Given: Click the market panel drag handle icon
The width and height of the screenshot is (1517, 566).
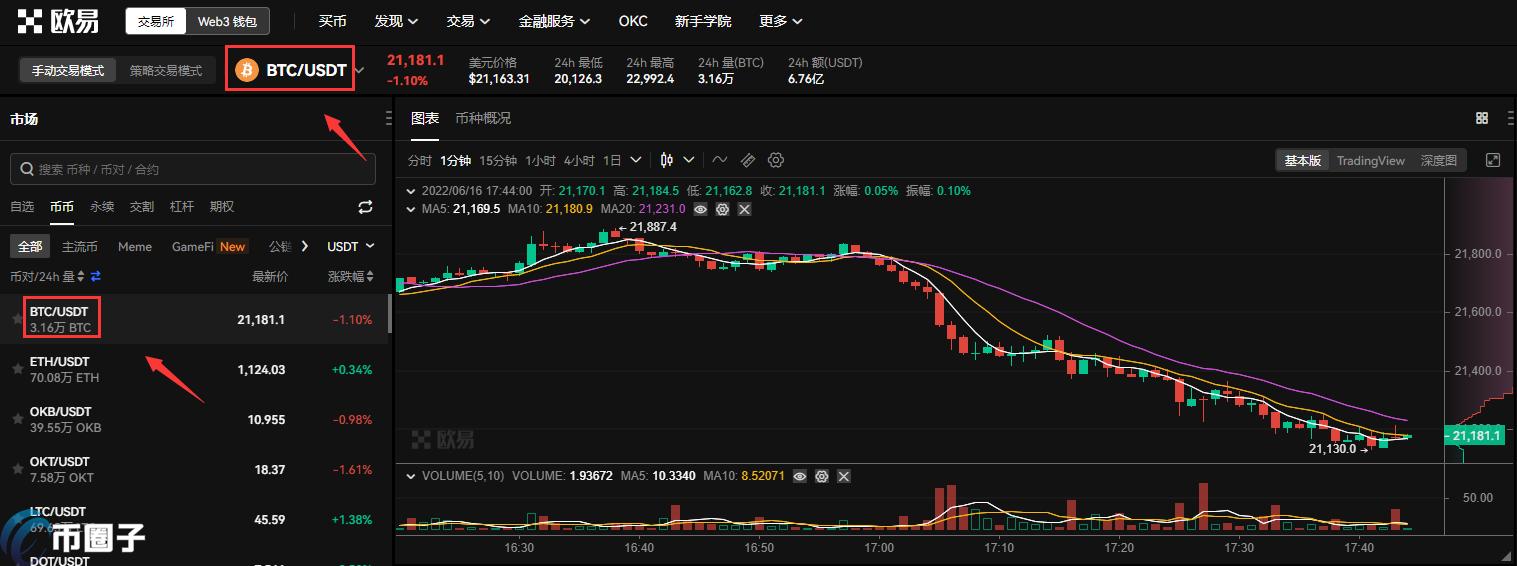Looking at the screenshot, I should [x=390, y=118].
